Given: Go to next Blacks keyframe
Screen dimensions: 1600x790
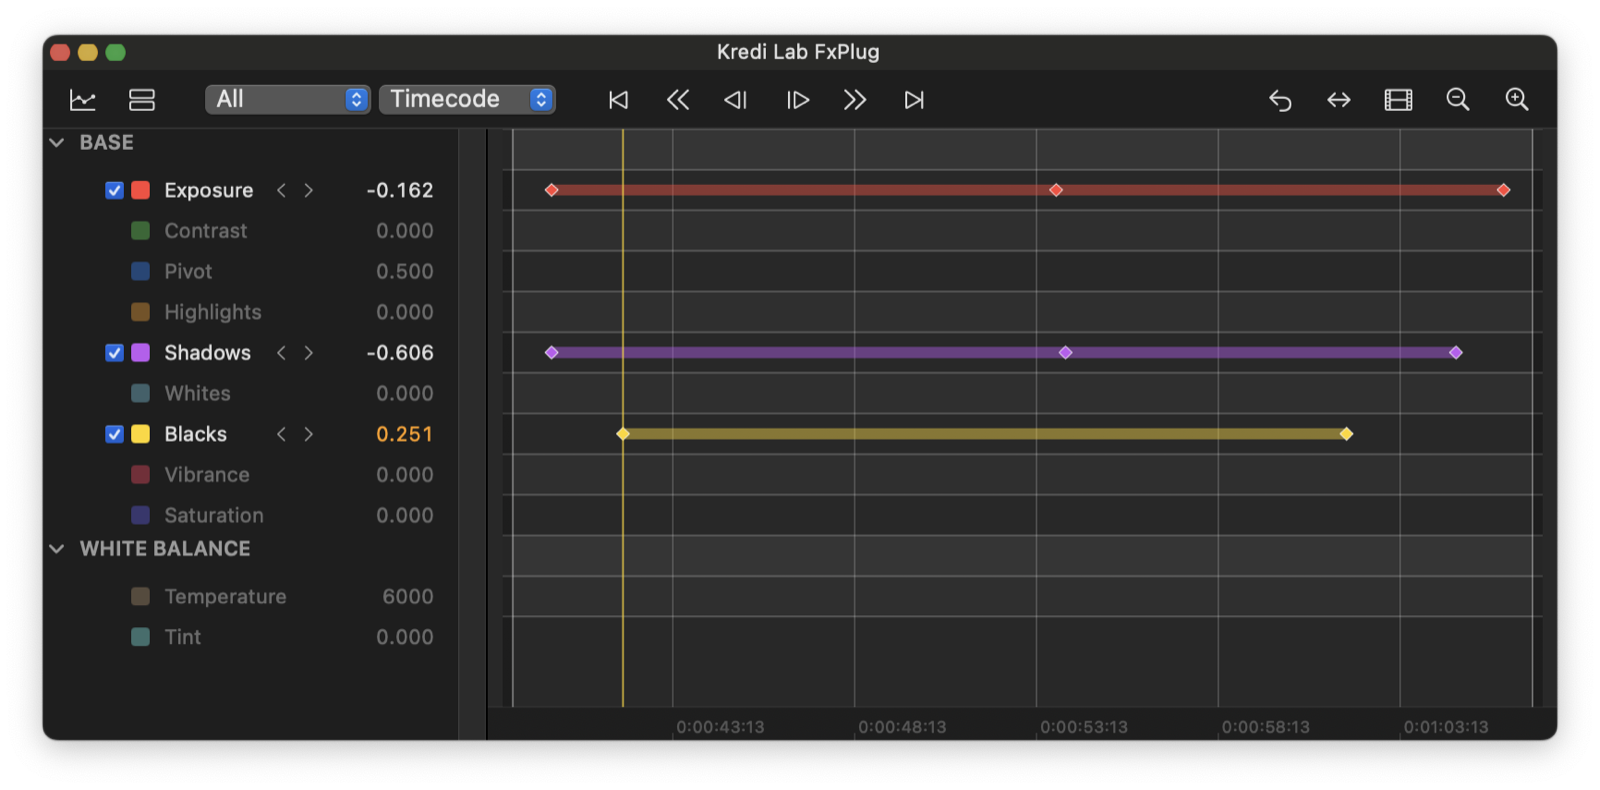Looking at the screenshot, I should click(x=309, y=434).
